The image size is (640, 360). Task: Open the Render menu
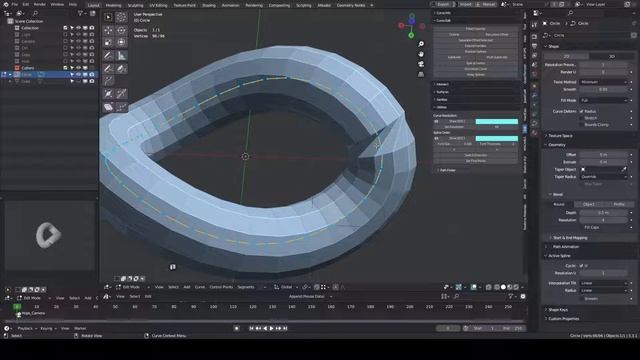tap(40, 4)
